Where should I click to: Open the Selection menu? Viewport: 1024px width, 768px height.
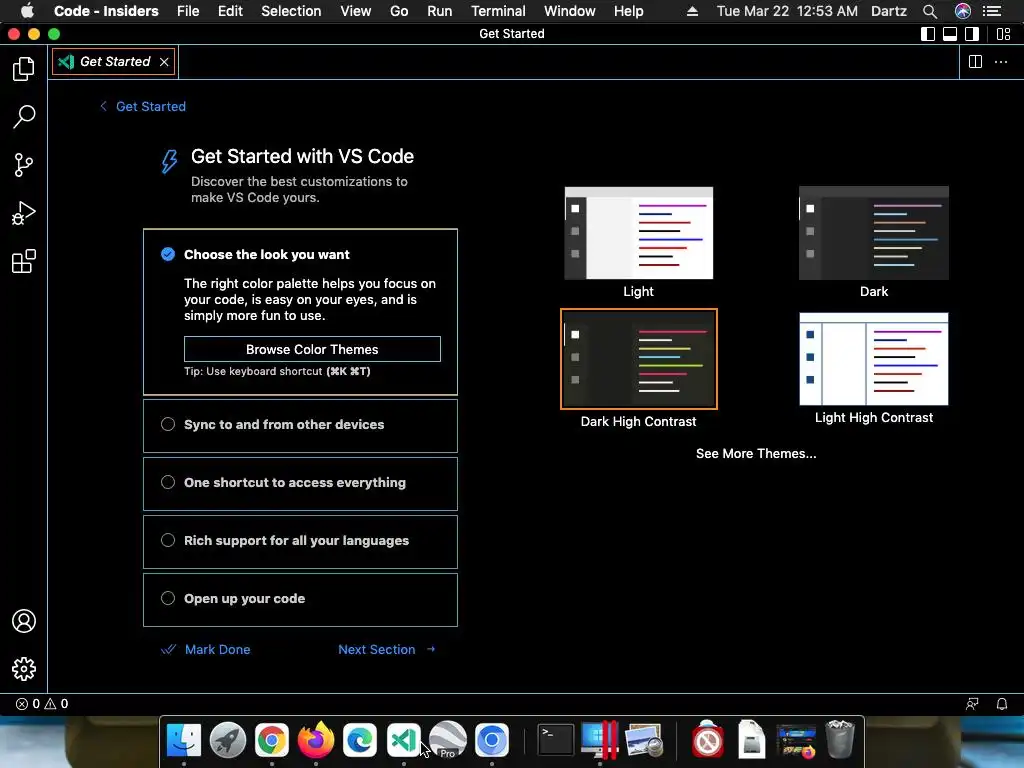click(x=291, y=11)
